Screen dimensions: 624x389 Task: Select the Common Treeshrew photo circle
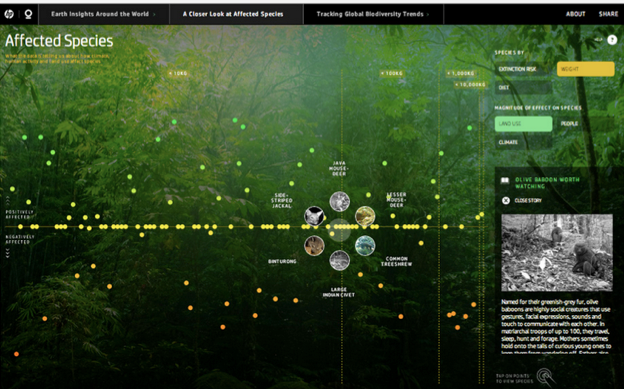pos(365,245)
